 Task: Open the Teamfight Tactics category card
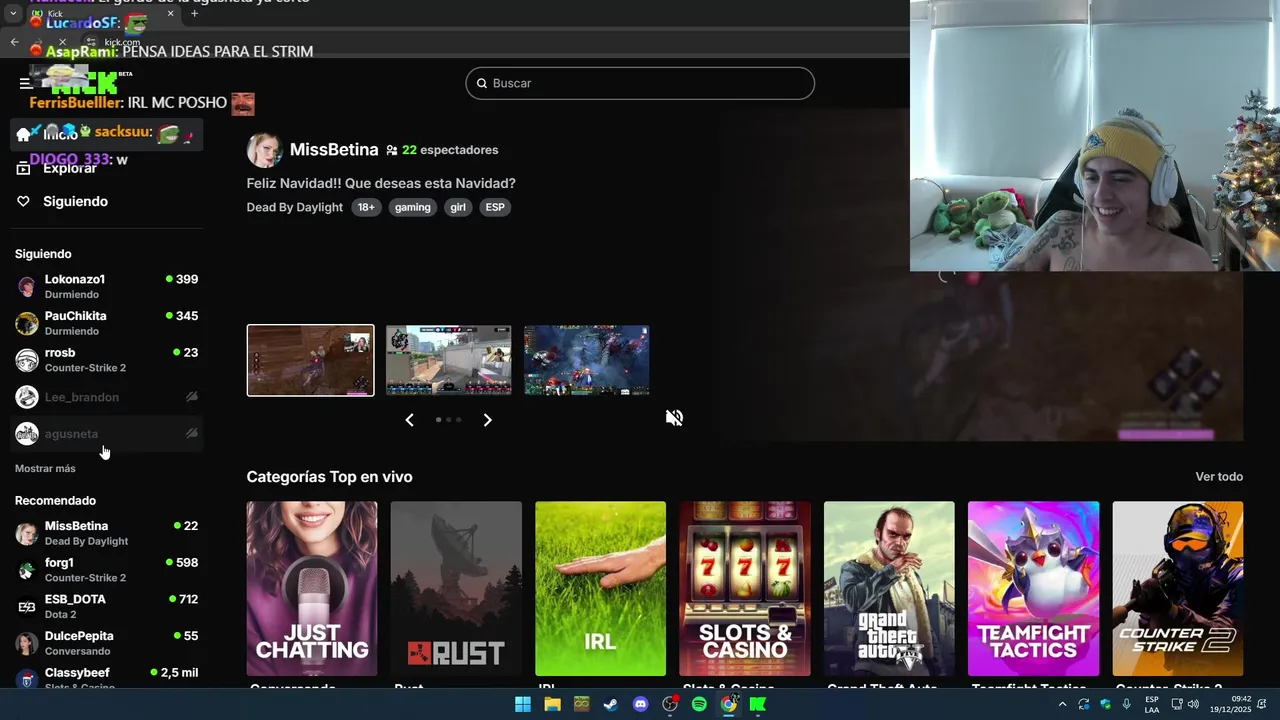point(1033,589)
